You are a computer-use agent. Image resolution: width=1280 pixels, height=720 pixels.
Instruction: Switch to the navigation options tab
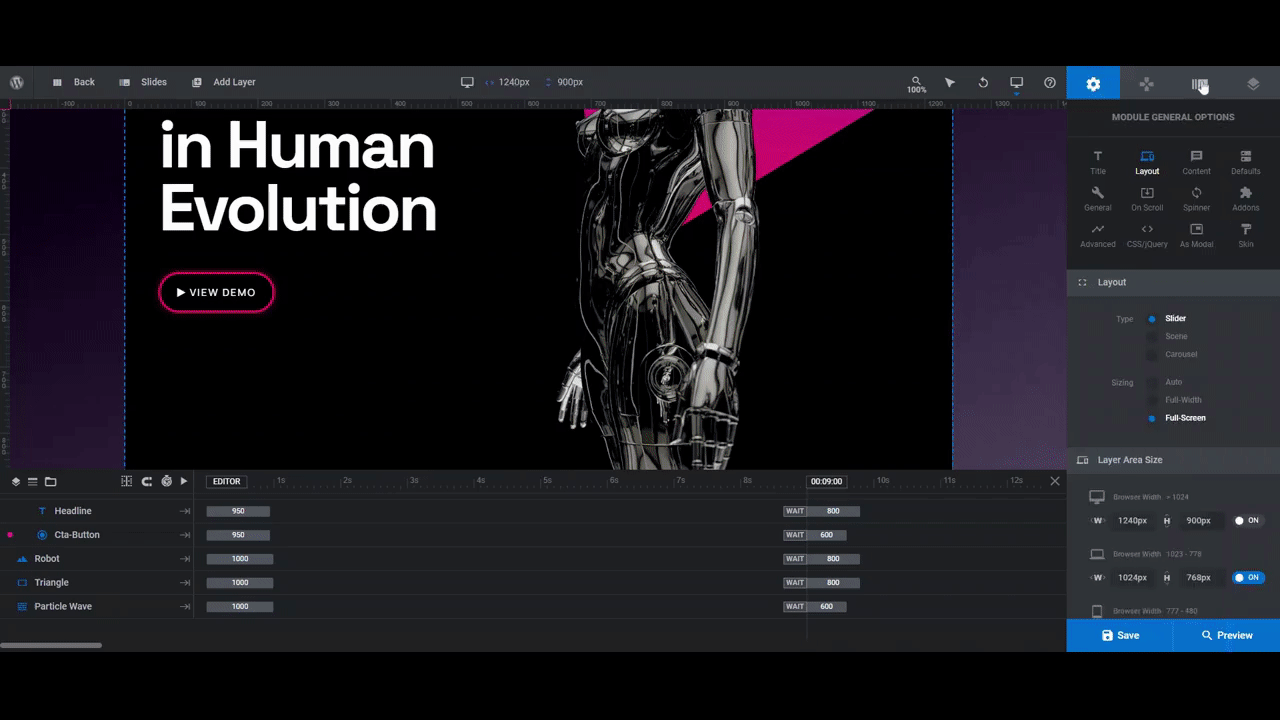pos(1147,84)
